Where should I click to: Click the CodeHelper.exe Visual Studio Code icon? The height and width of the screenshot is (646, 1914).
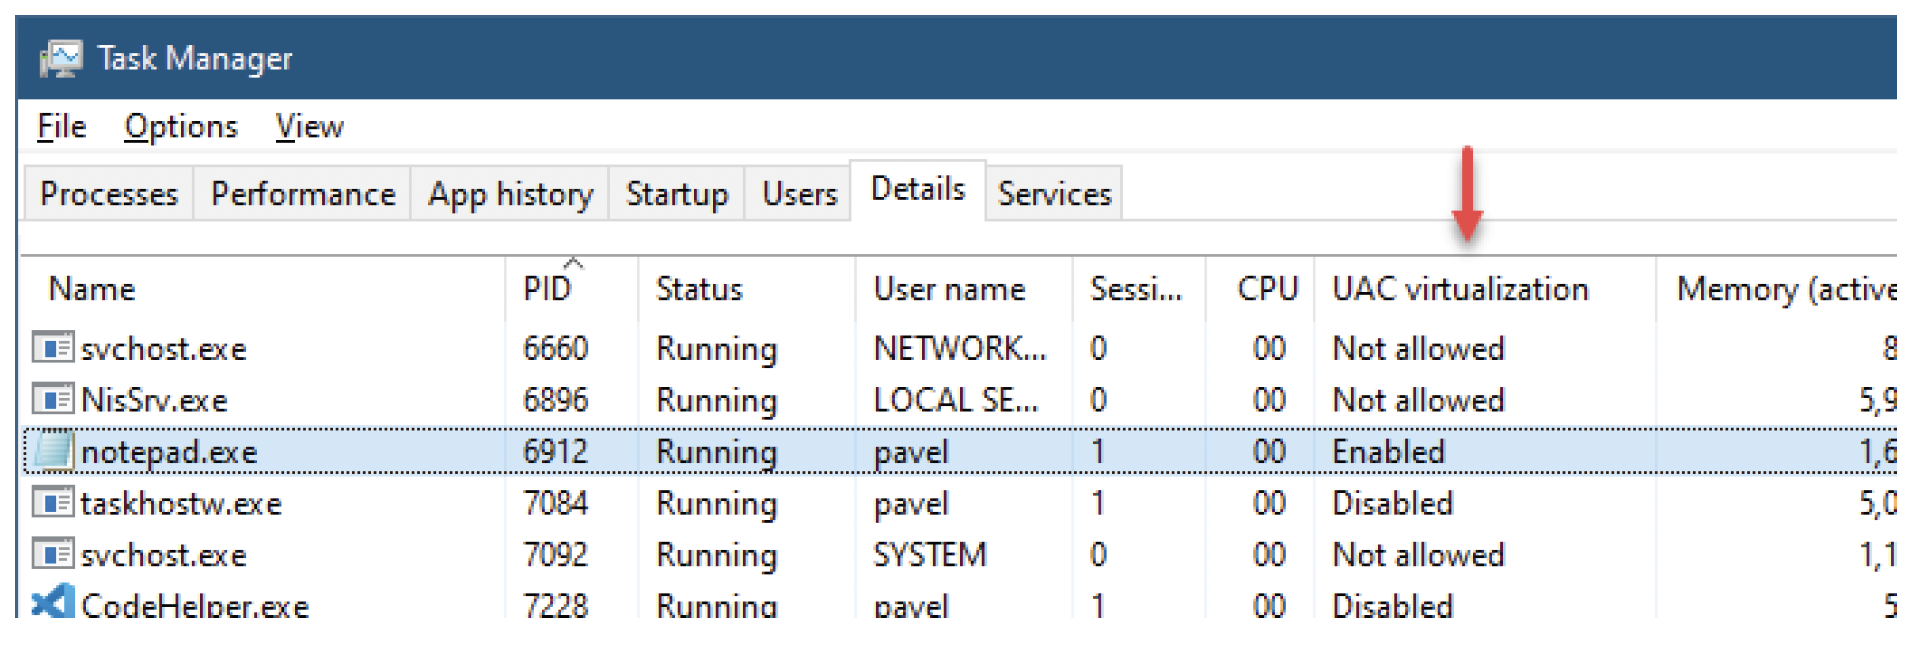(53, 602)
